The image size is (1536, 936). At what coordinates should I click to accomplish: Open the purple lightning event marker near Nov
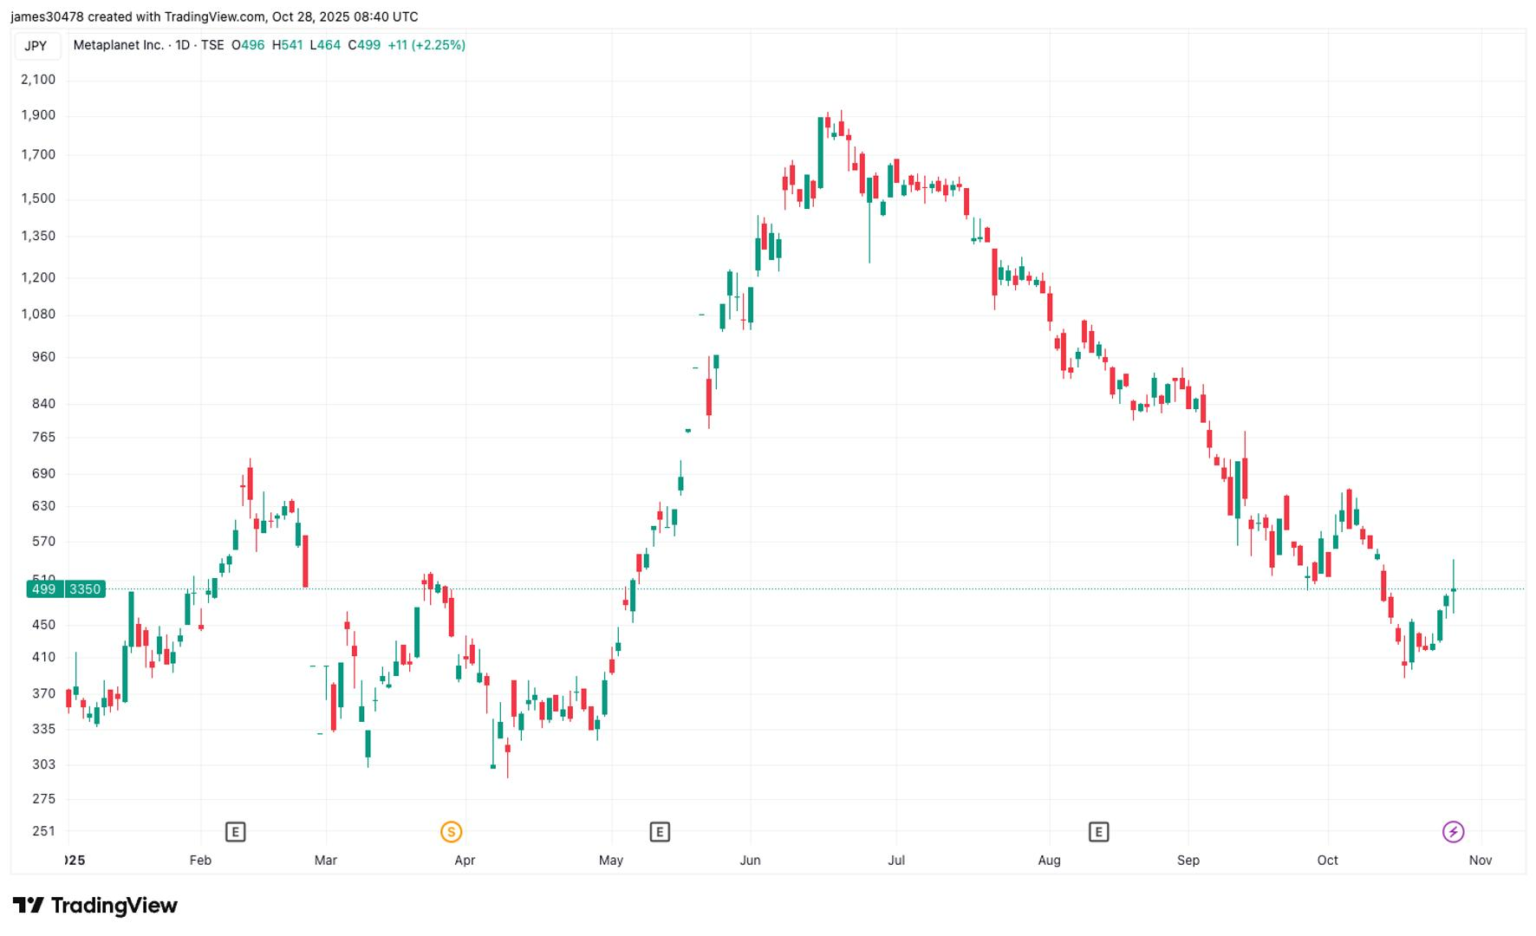1452,831
